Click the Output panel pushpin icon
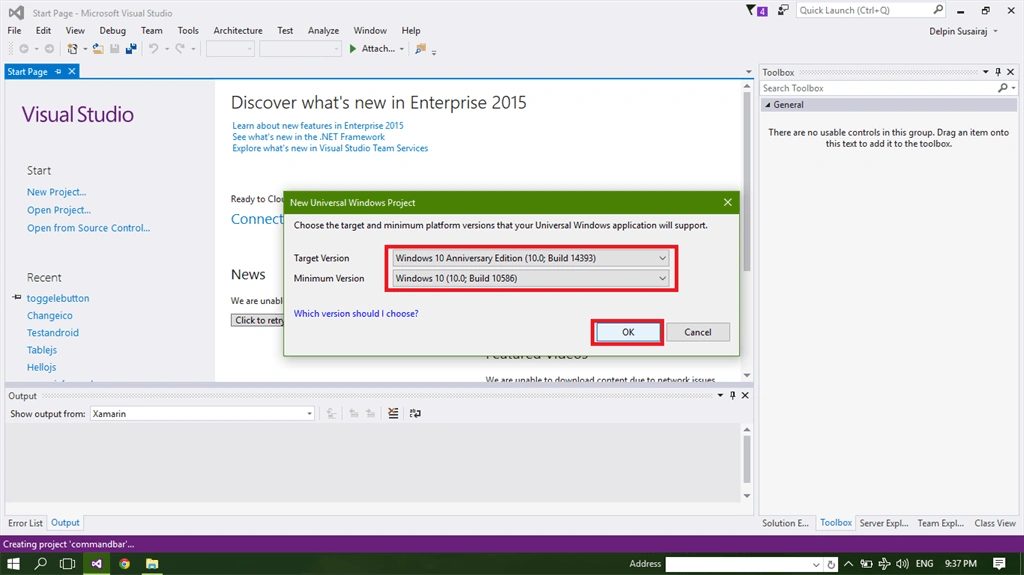 (x=733, y=395)
